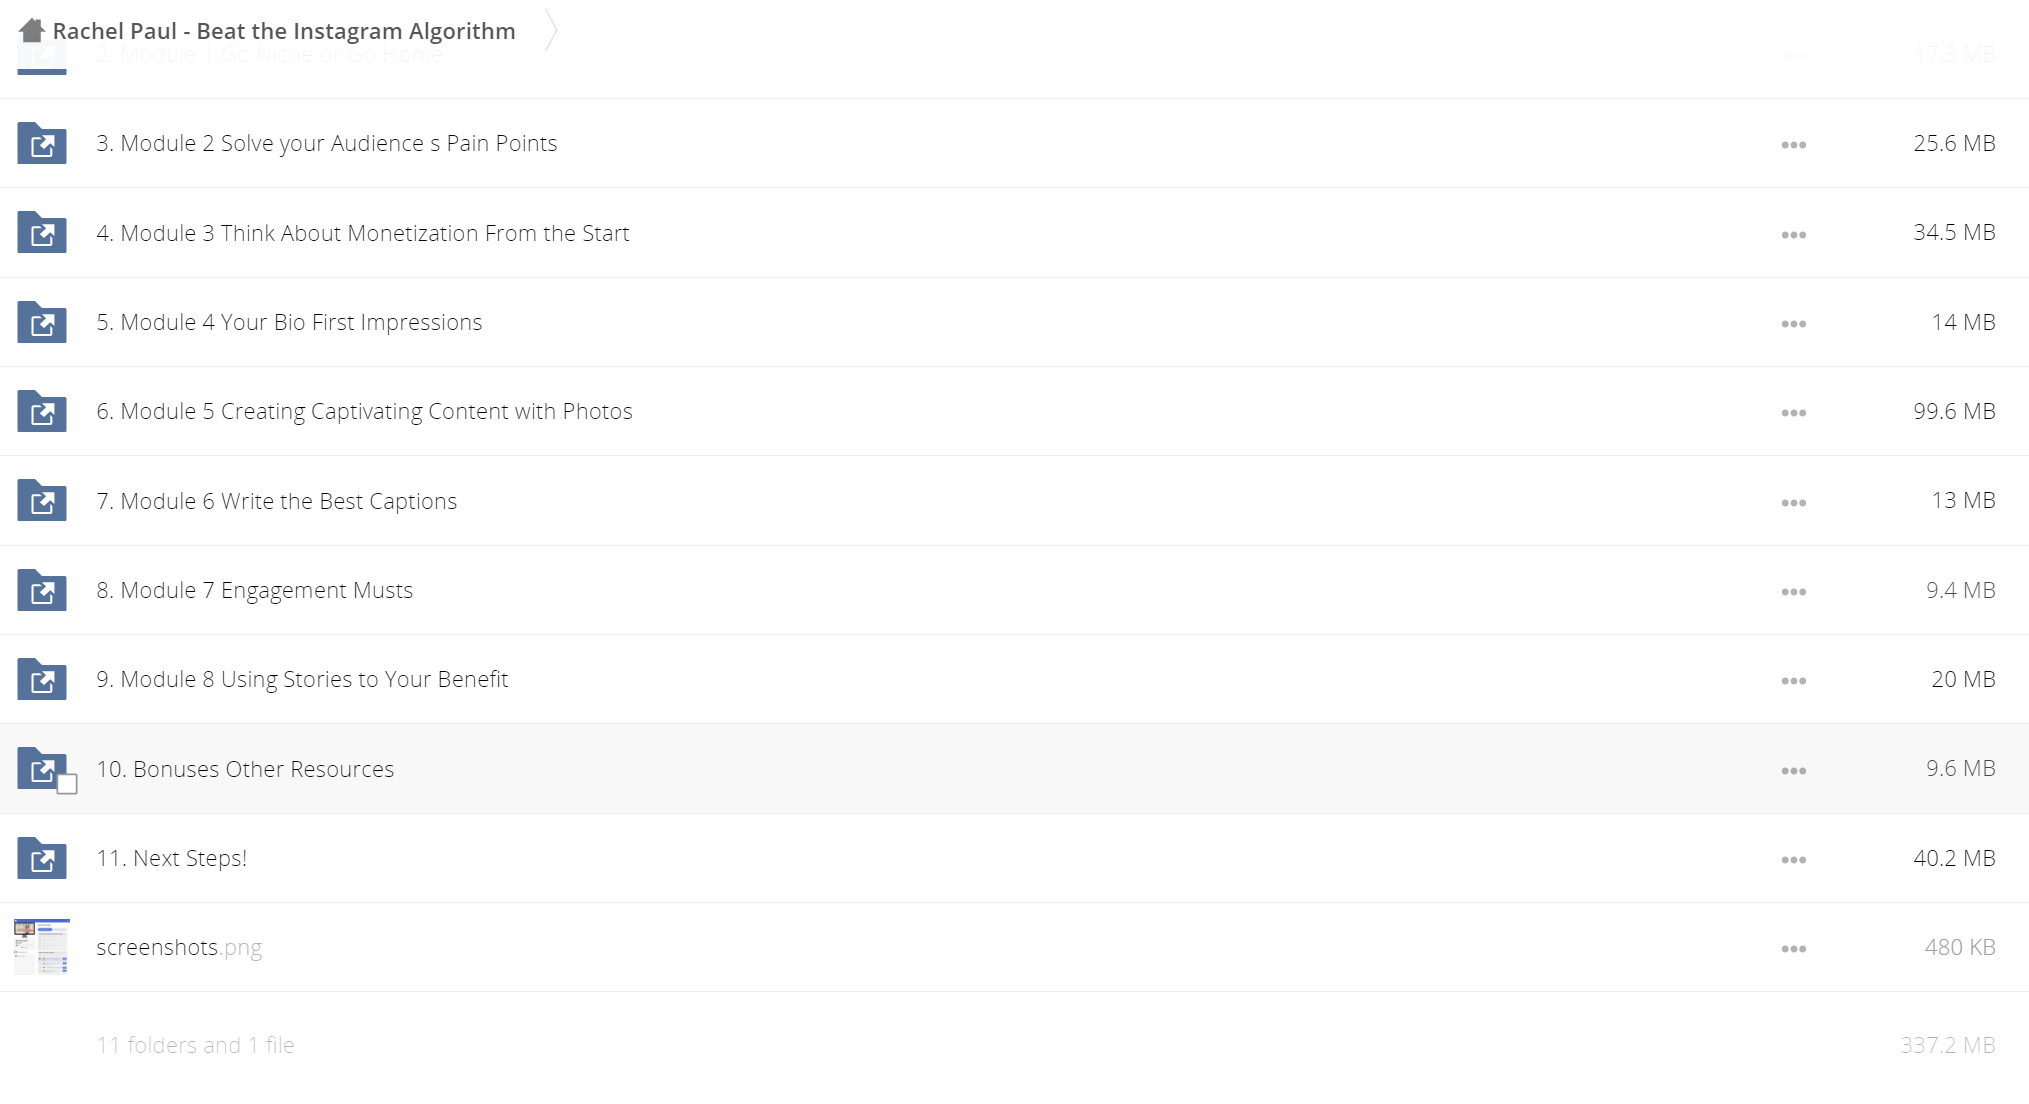Select the Module 5 shared folder icon

point(42,411)
